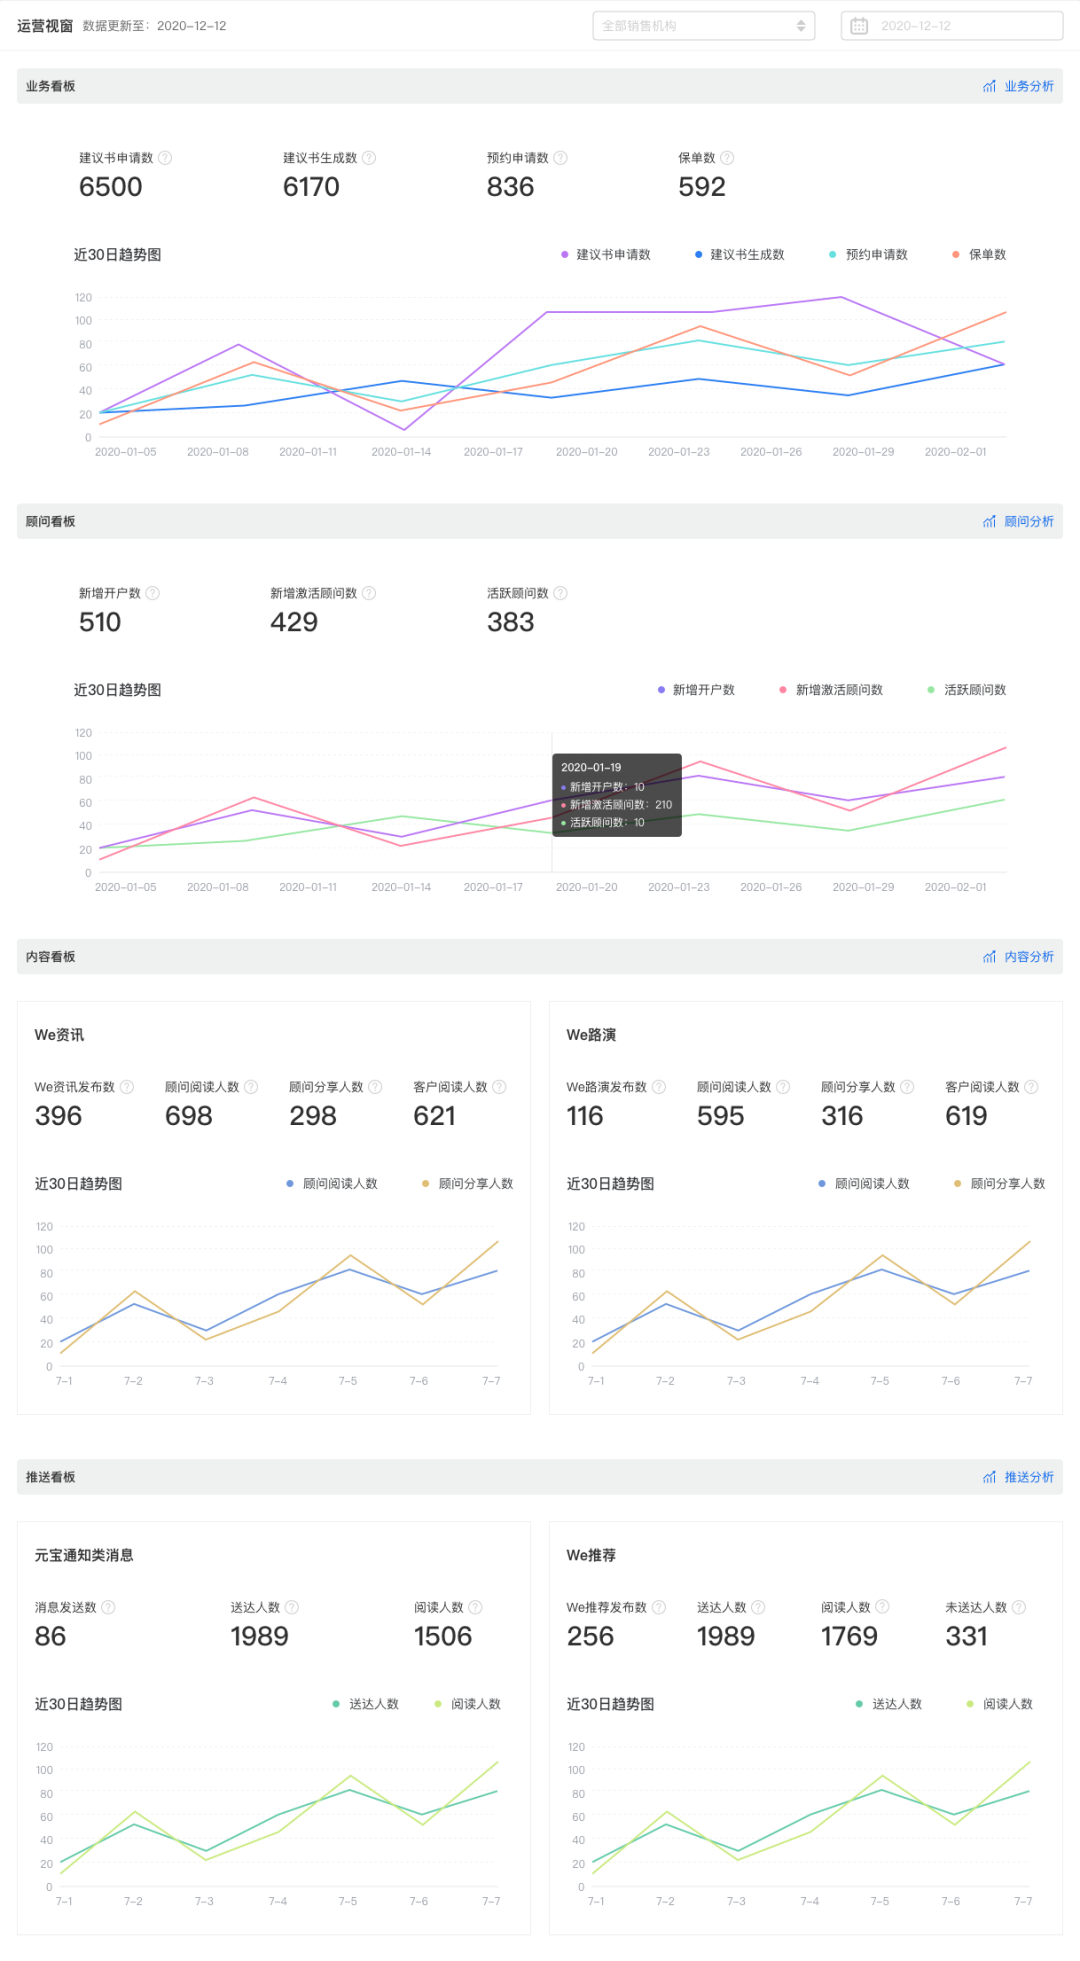This screenshot has width=1080, height=1961.
Task: Open the 全部销售机构 dropdown
Action: 704,26
